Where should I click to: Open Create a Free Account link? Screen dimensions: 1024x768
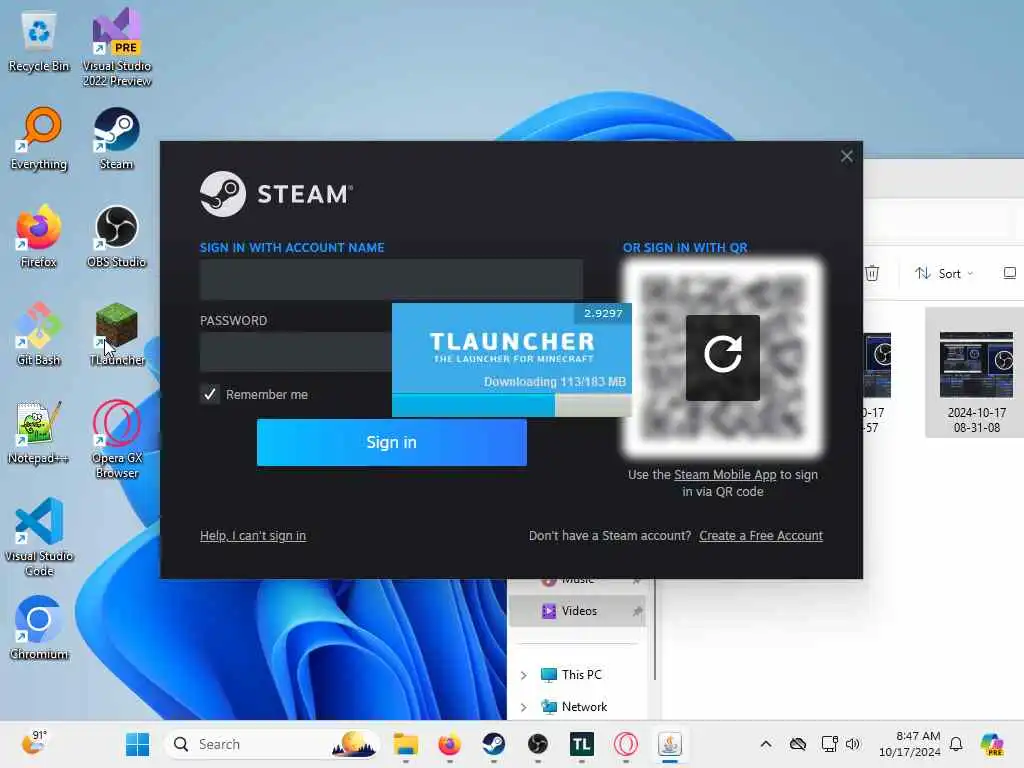pyautogui.click(x=761, y=536)
